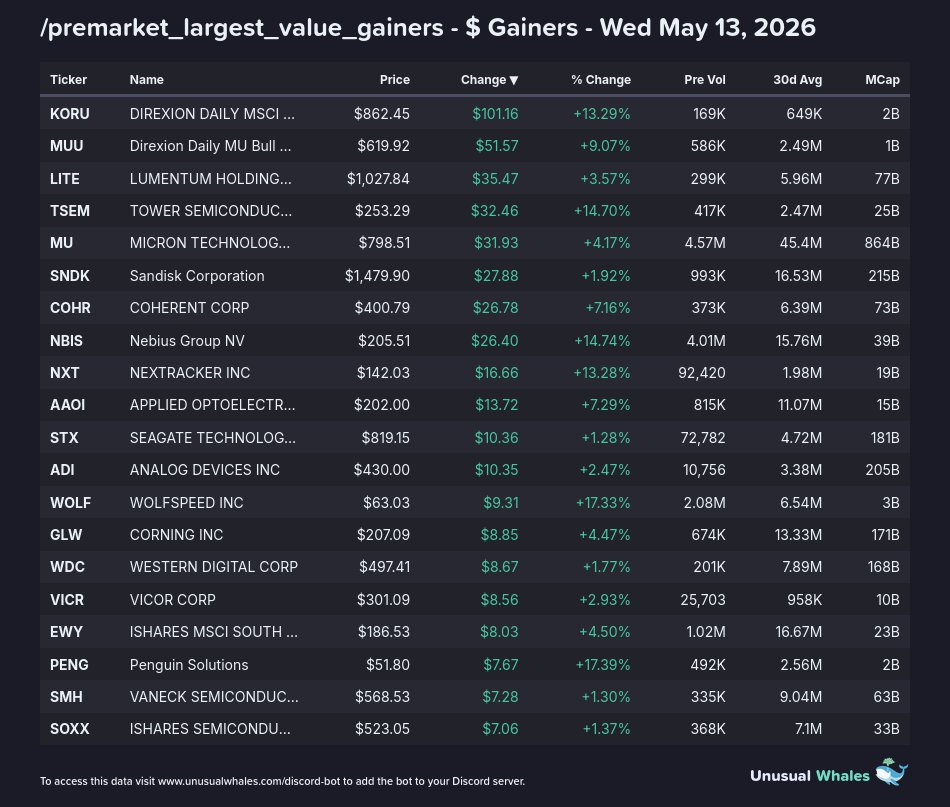Select the NXT ticker cell

[64, 373]
